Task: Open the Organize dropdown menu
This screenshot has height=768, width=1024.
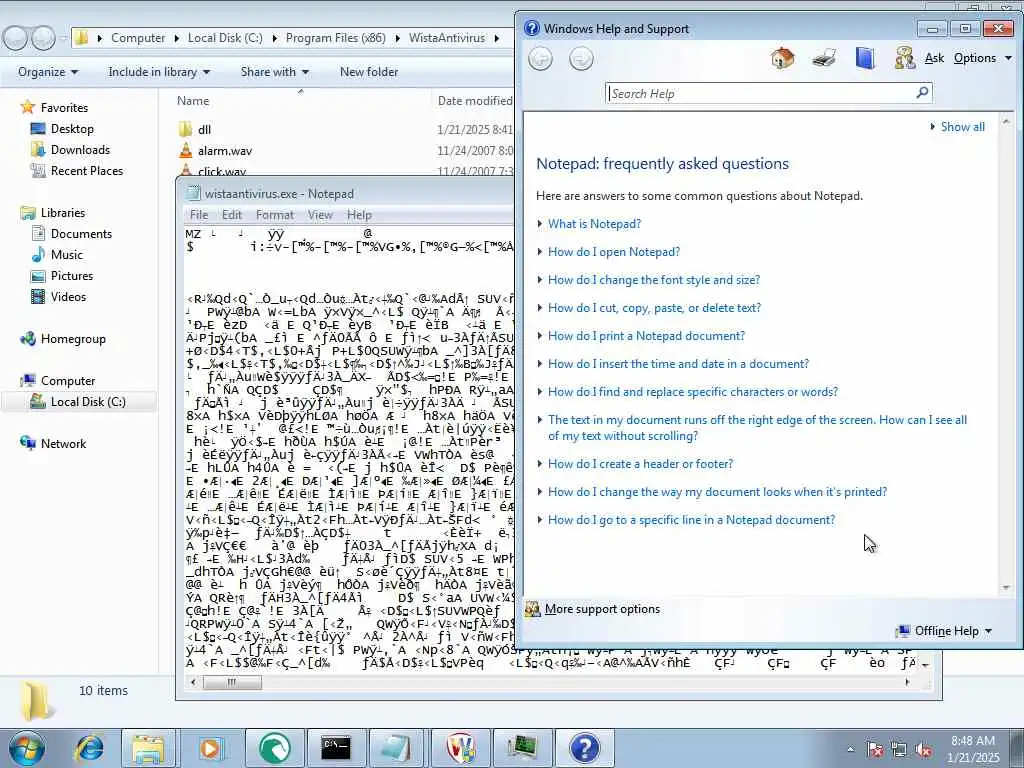Action: pyautogui.click(x=48, y=72)
